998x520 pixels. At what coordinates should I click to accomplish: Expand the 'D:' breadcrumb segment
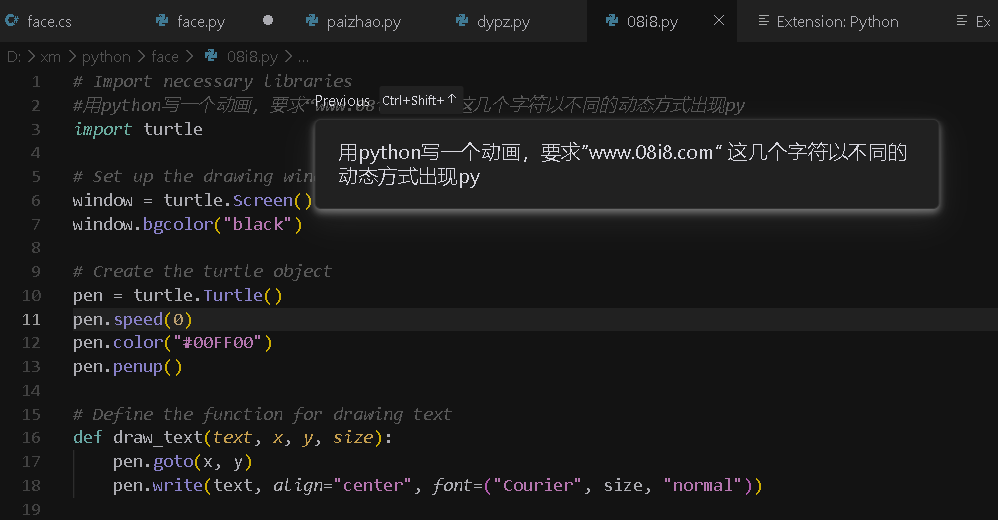pyautogui.click(x=14, y=57)
